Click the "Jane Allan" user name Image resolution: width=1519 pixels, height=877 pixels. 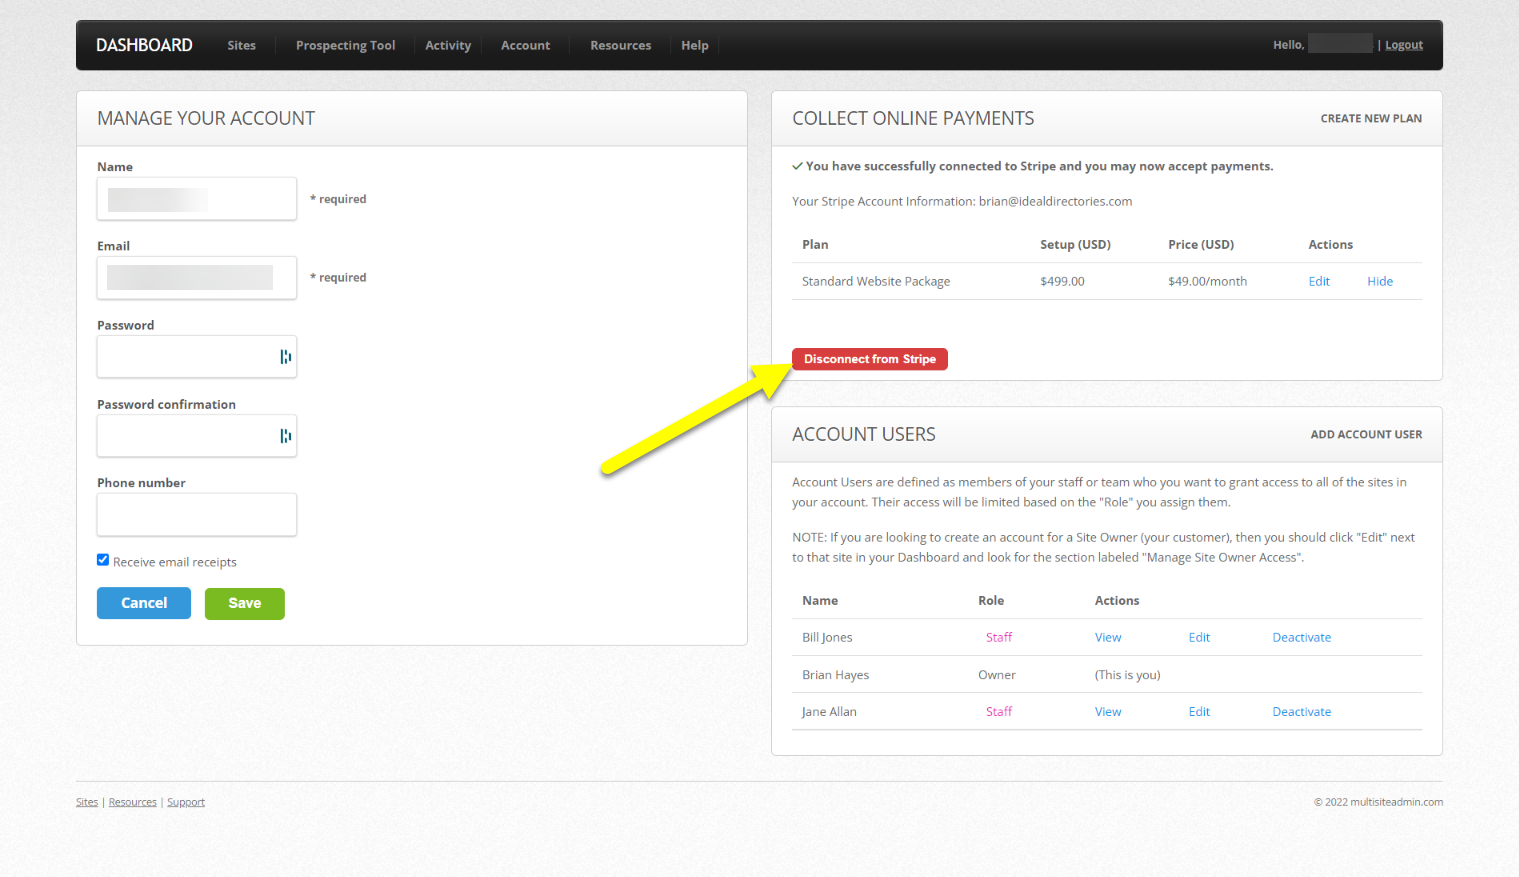(x=829, y=711)
